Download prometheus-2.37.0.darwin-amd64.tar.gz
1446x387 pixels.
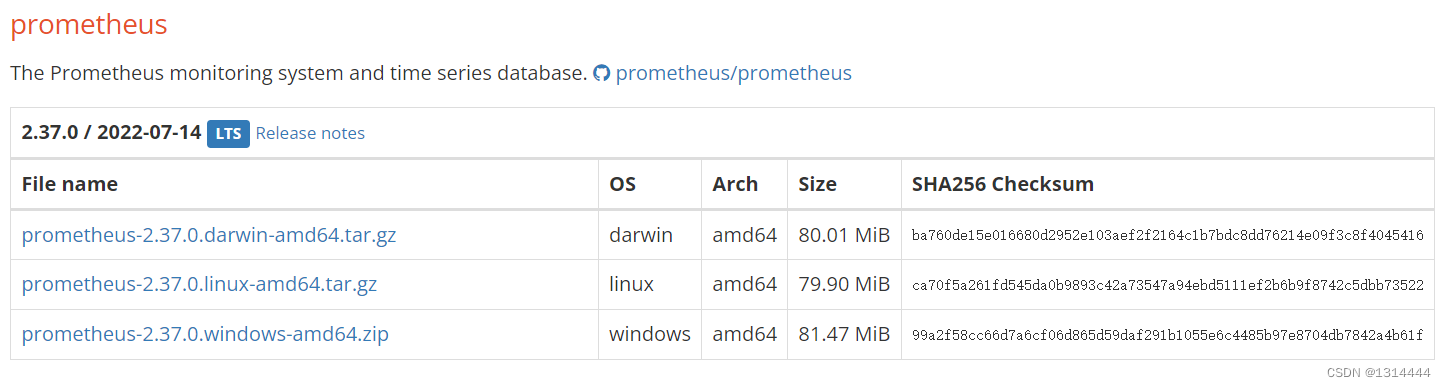coord(209,235)
